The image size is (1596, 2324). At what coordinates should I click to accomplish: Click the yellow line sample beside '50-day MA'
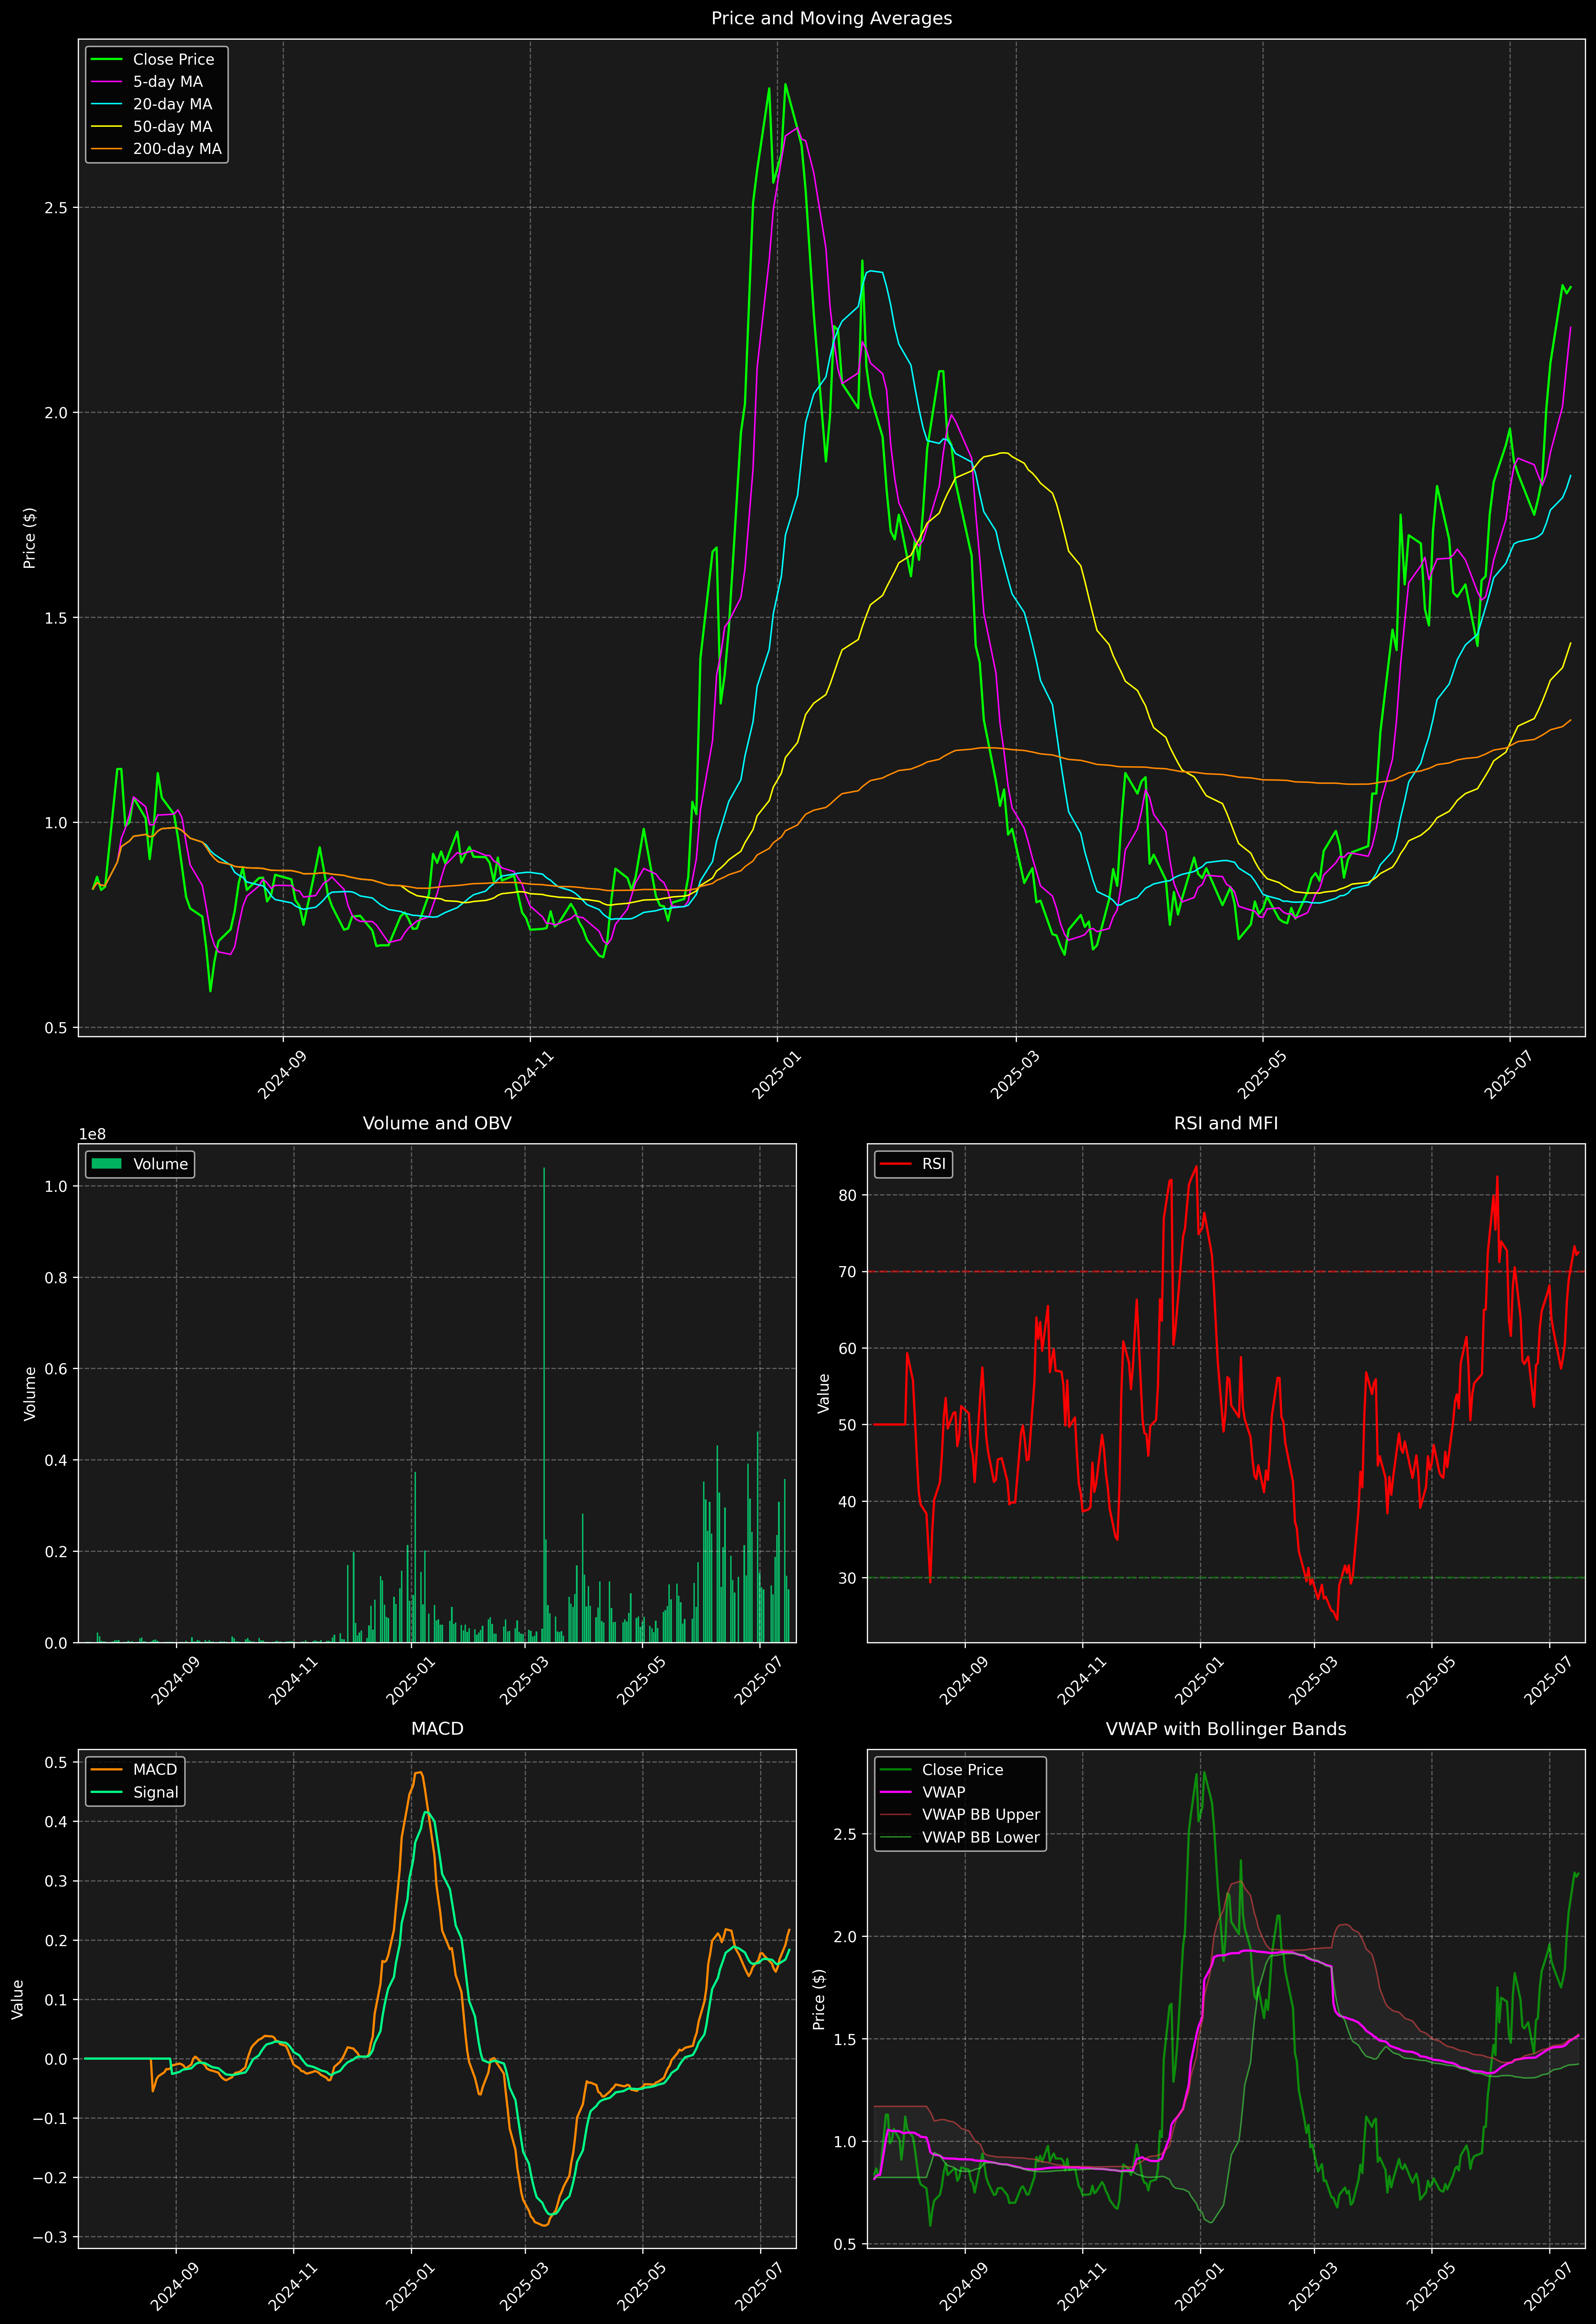[106, 127]
